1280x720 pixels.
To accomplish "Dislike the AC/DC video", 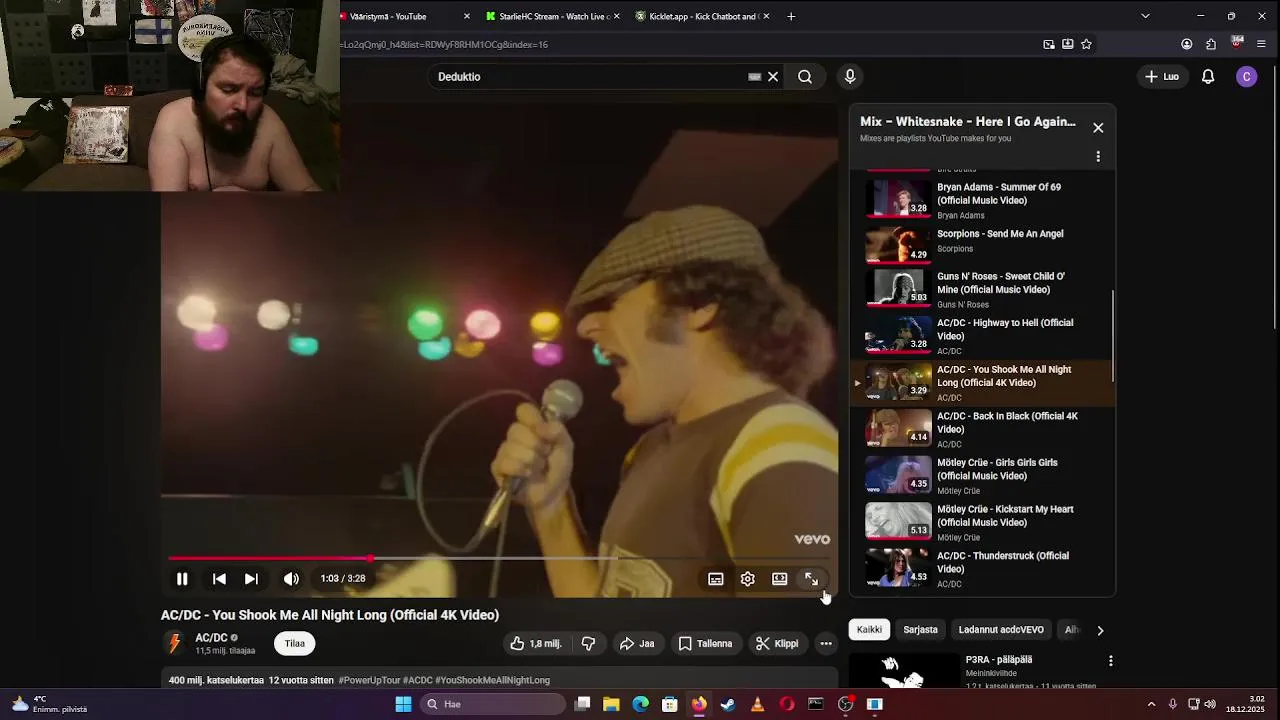I will pos(589,644).
